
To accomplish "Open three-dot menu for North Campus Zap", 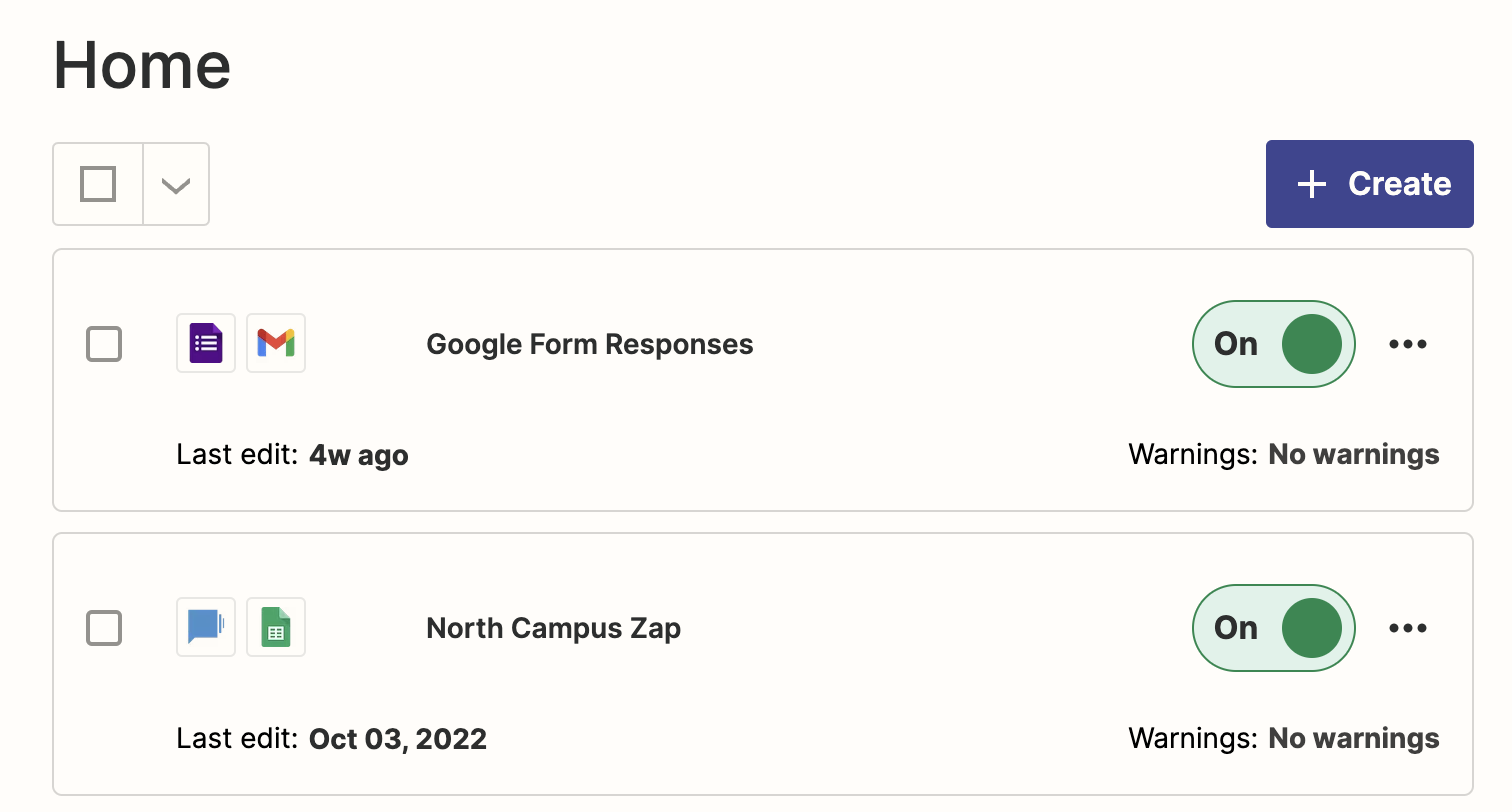I will (x=1408, y=628).
